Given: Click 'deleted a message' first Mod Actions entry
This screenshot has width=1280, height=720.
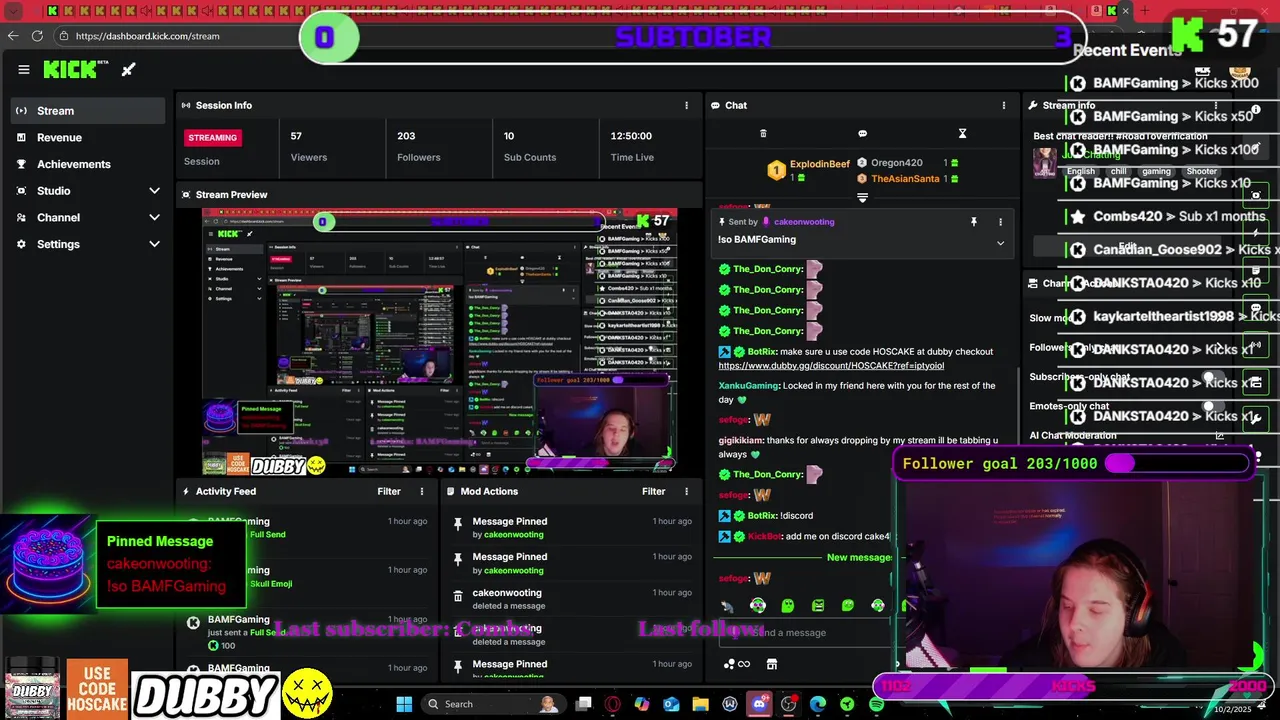Looking at the screenshot, I should [507, 606].
